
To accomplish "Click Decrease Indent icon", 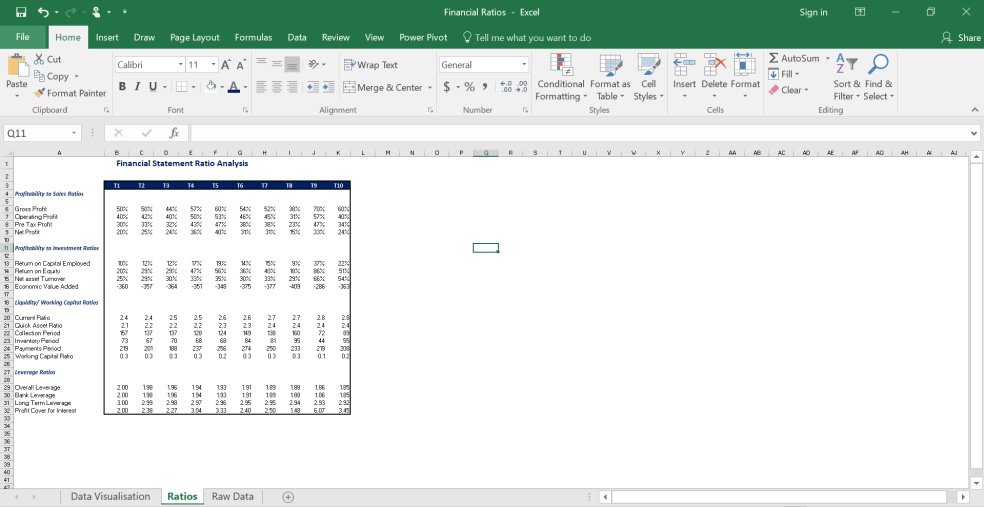I will 313,87.
